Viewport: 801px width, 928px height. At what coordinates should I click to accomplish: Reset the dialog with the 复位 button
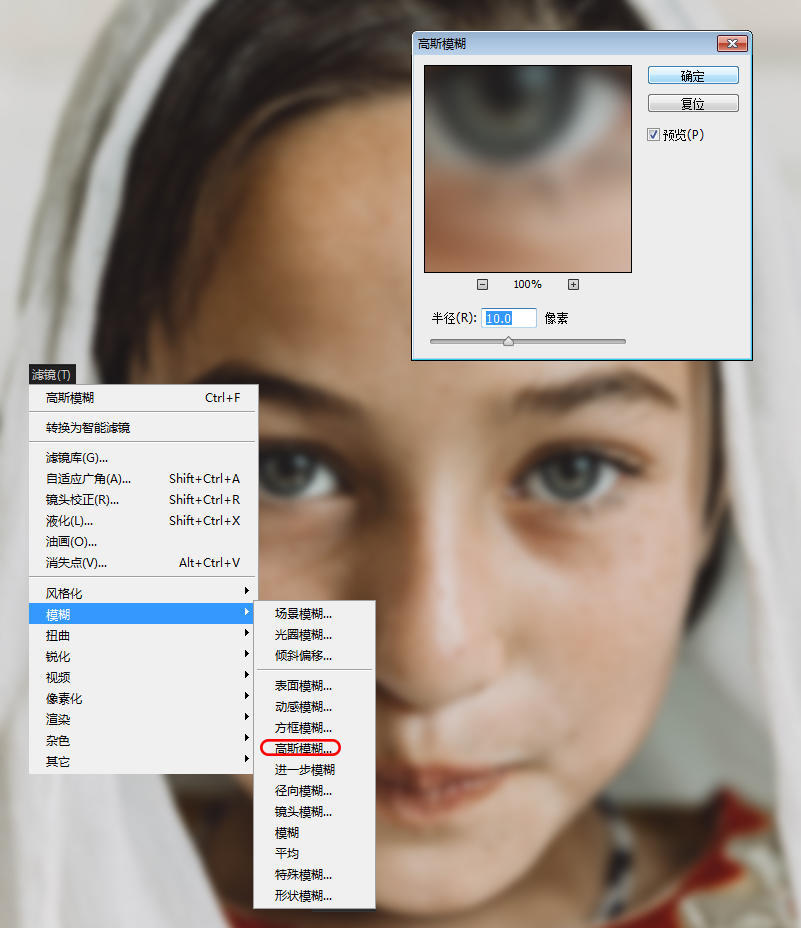692,102
